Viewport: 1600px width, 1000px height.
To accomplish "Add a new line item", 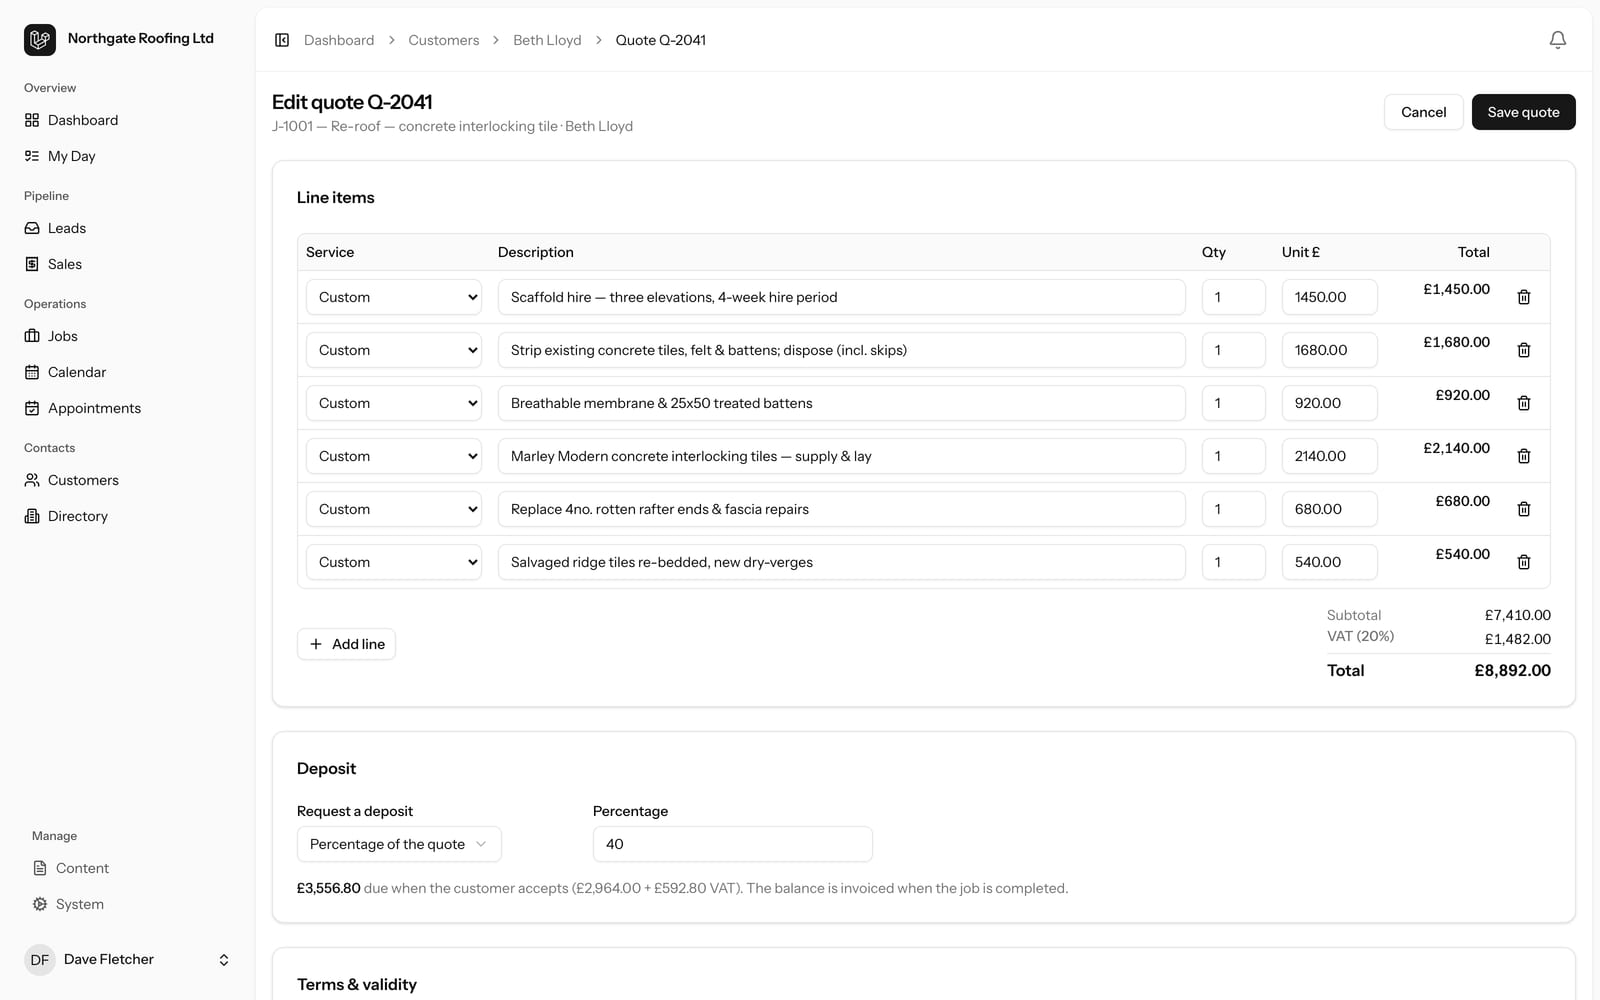I will (346, 644).
